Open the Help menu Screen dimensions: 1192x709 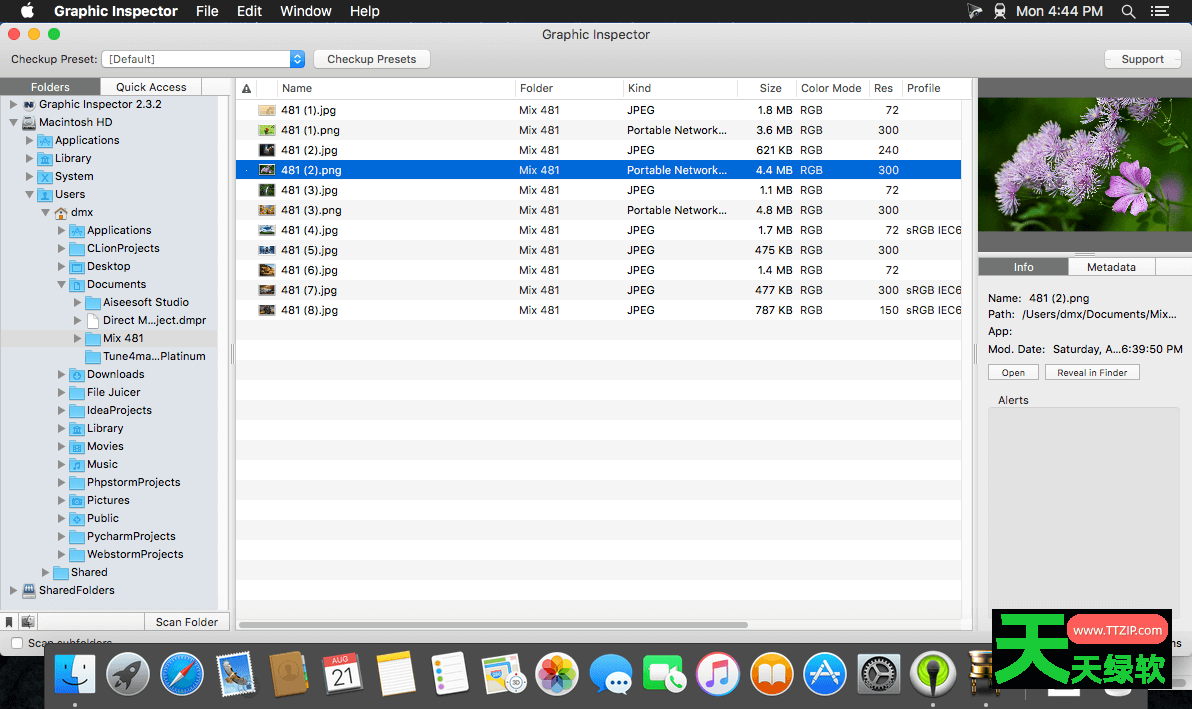pyautogui.click(x=364, y=11)
